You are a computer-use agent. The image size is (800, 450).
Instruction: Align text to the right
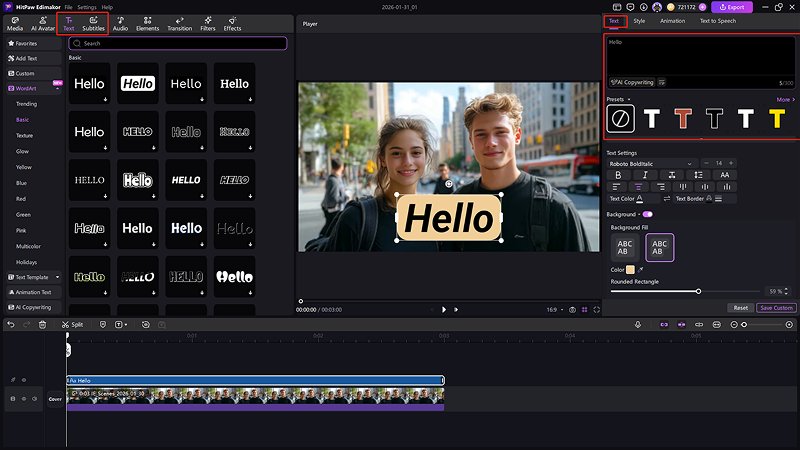(x=661, y=187)
